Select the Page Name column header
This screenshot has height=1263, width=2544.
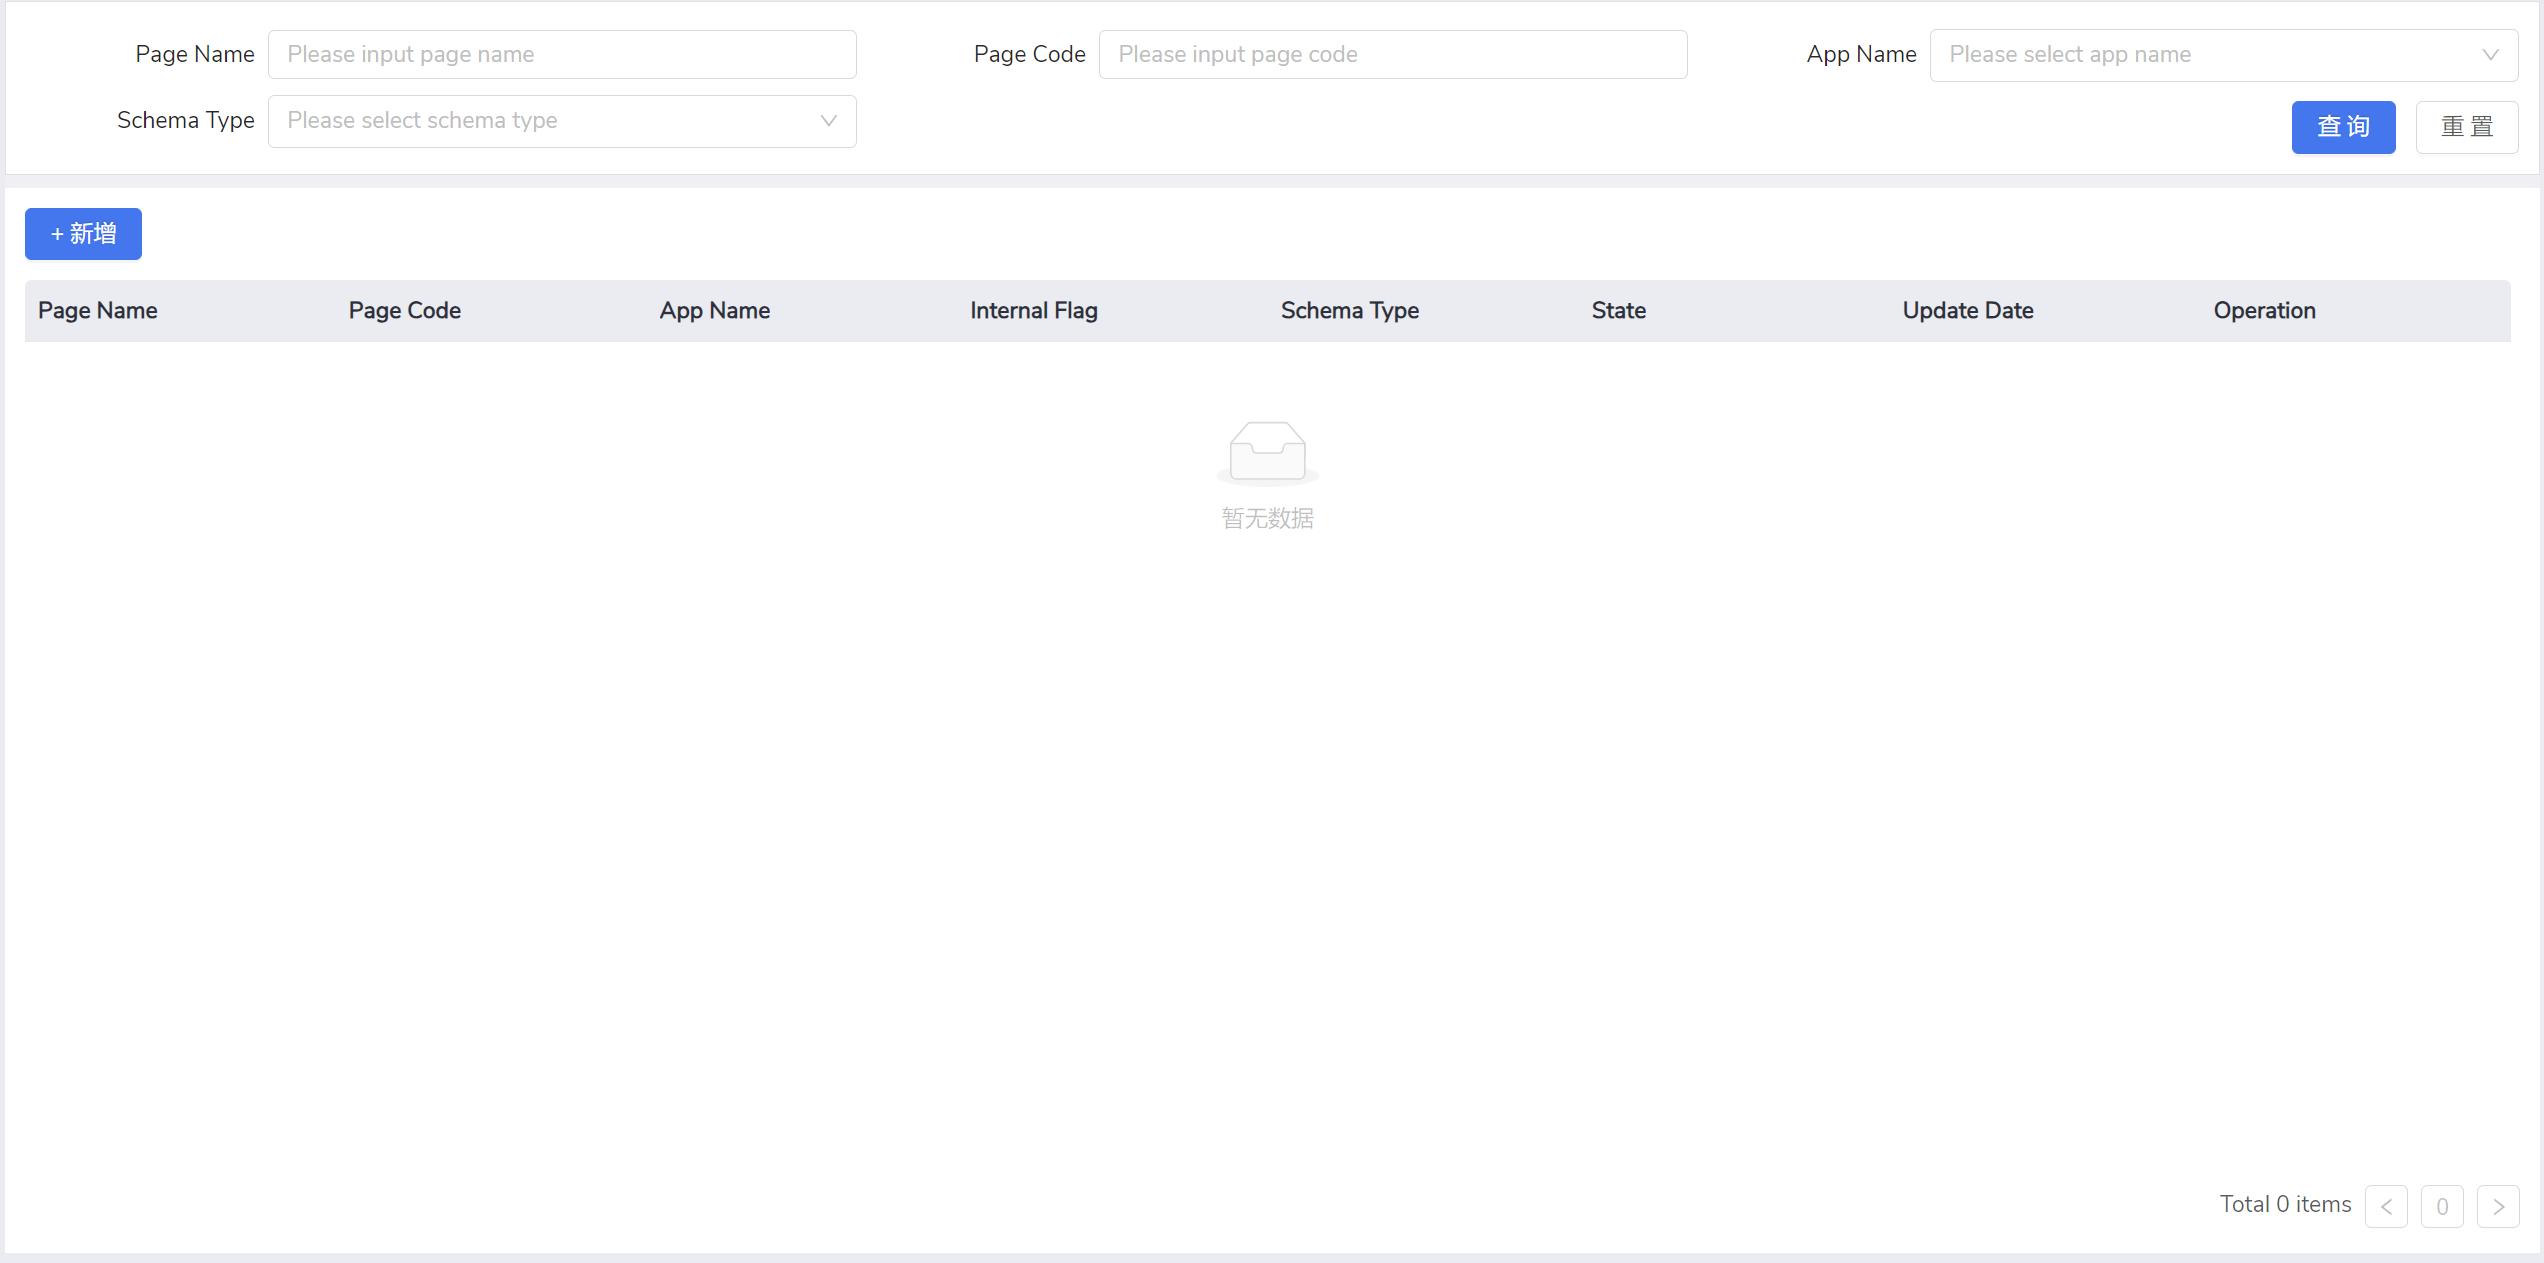pos(97,308)
